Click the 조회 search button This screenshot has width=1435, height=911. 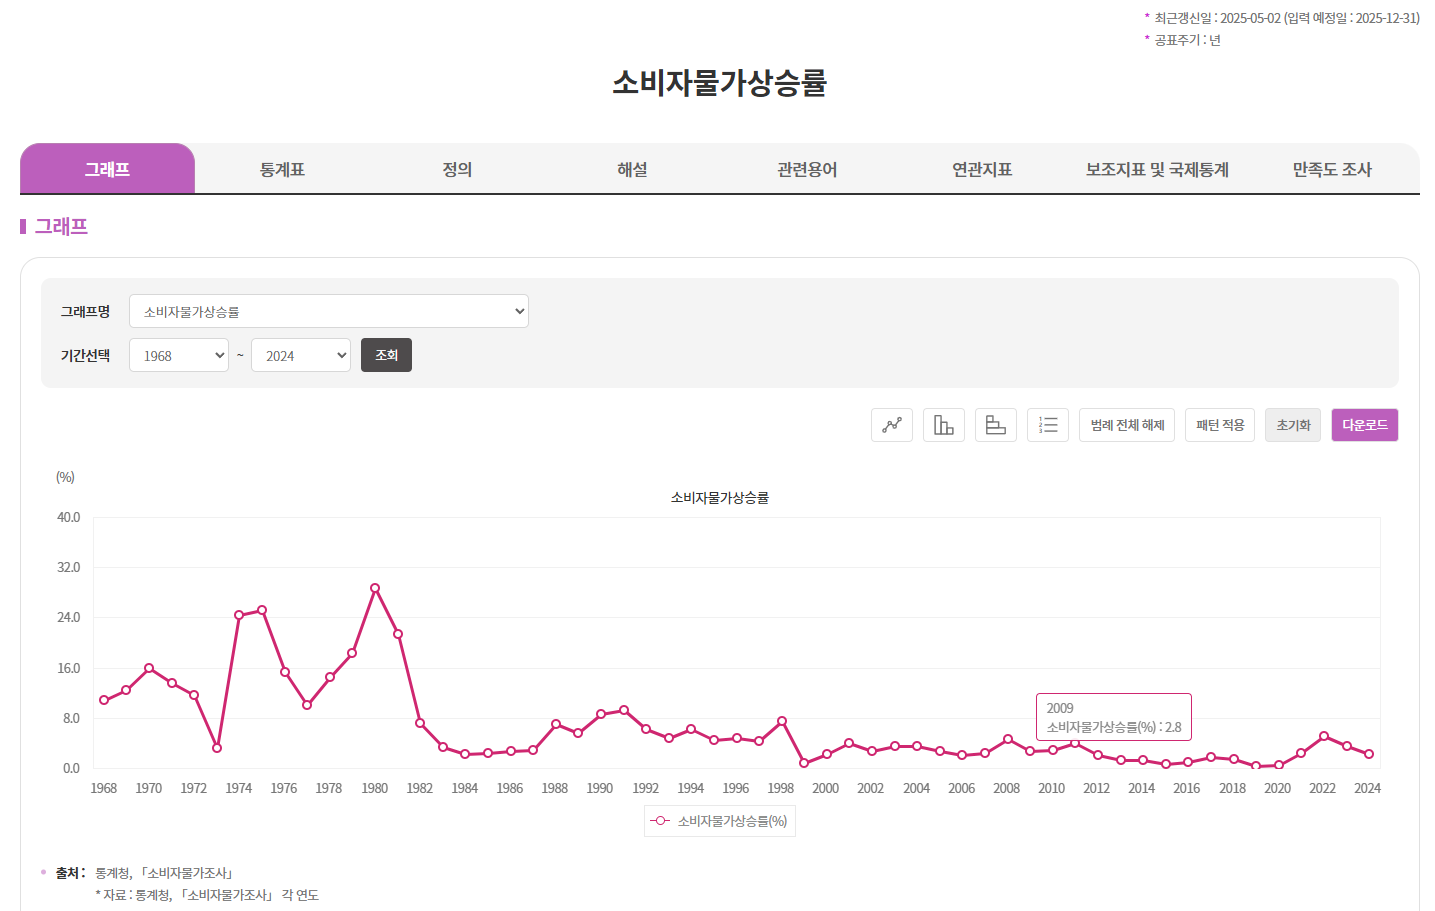[386, 355]
